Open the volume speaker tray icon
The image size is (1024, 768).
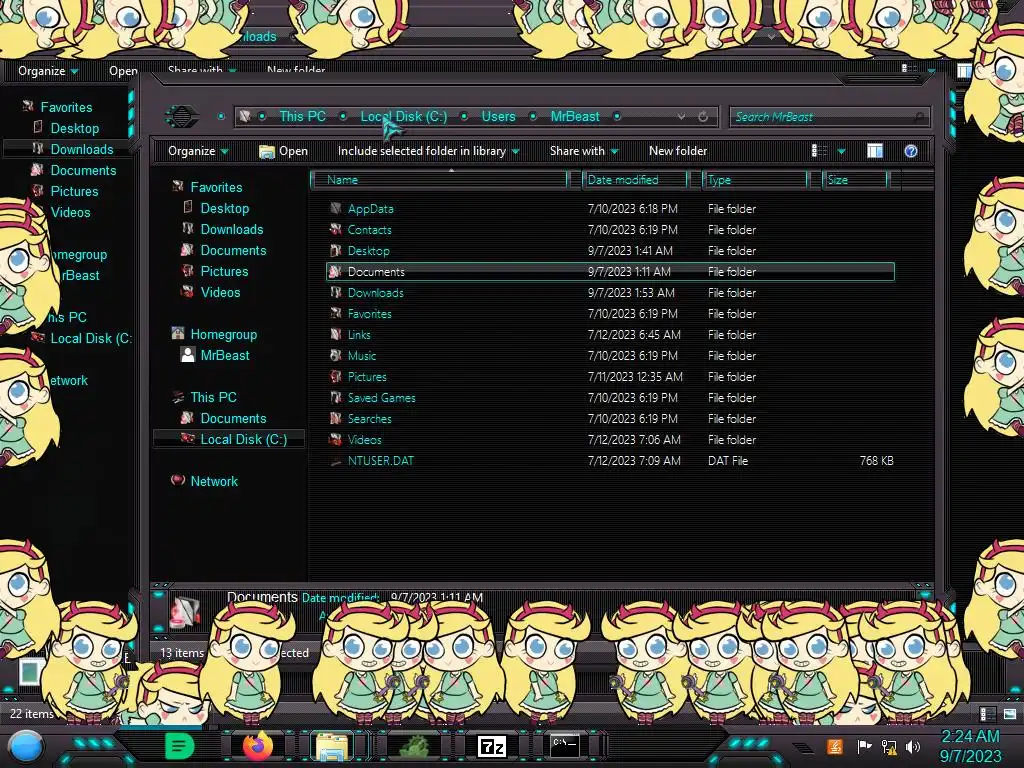point(913,746)
